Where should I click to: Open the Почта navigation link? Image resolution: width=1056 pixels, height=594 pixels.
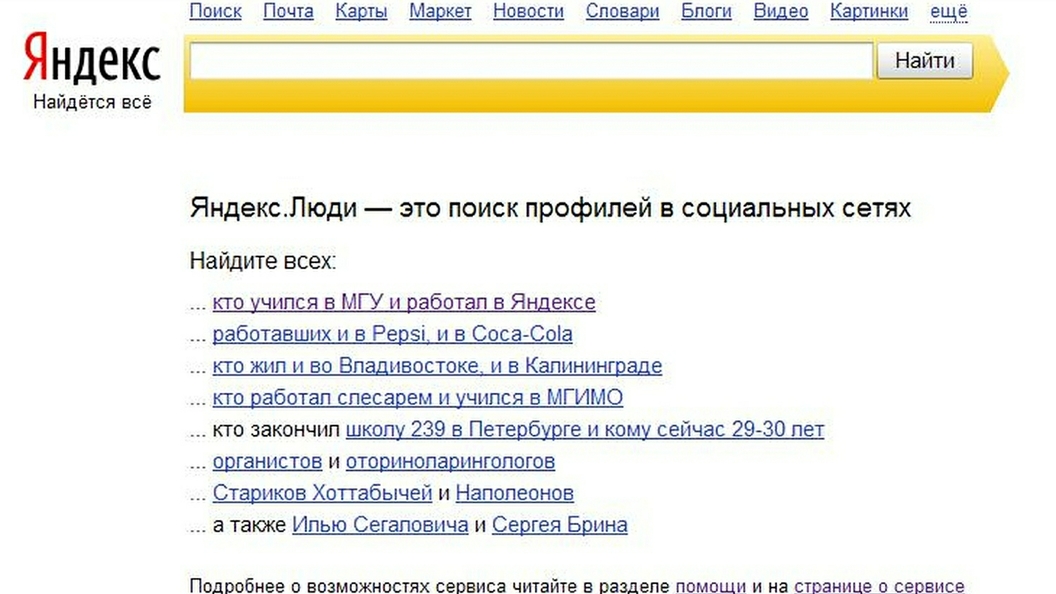pyautogui.click(x=288, y=11)
